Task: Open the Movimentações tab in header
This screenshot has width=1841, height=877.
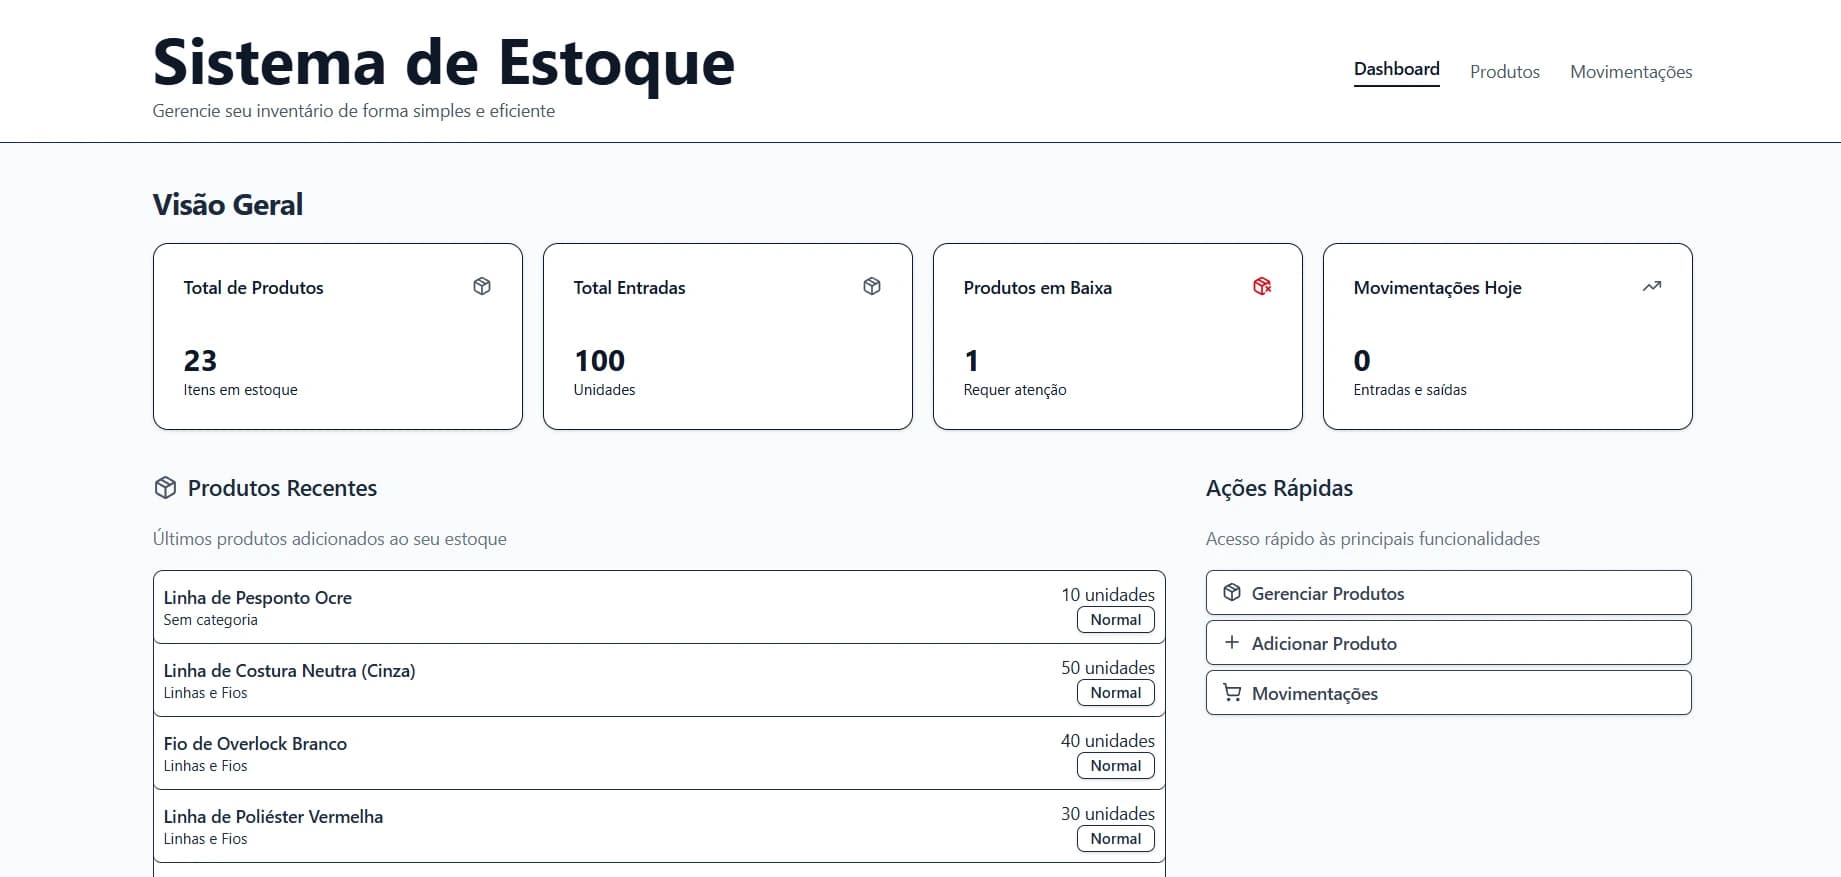Action: (x=1631, y=72)
